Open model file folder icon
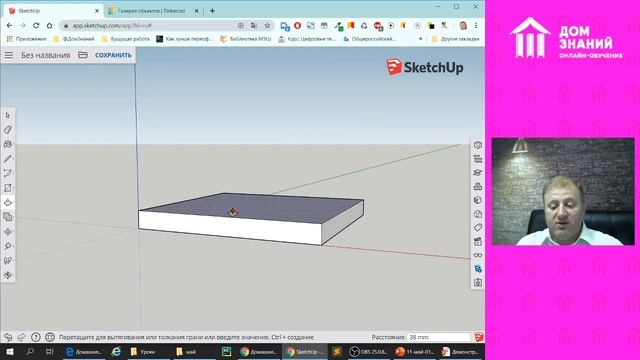The image size is (640, 360). [x=83, y=55]
